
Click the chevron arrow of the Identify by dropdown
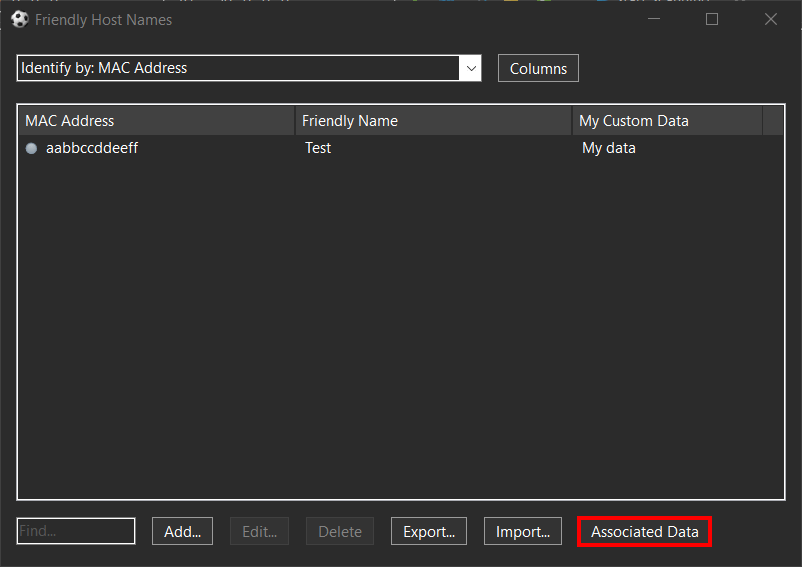pyautogui.click(x=470, y=68)
